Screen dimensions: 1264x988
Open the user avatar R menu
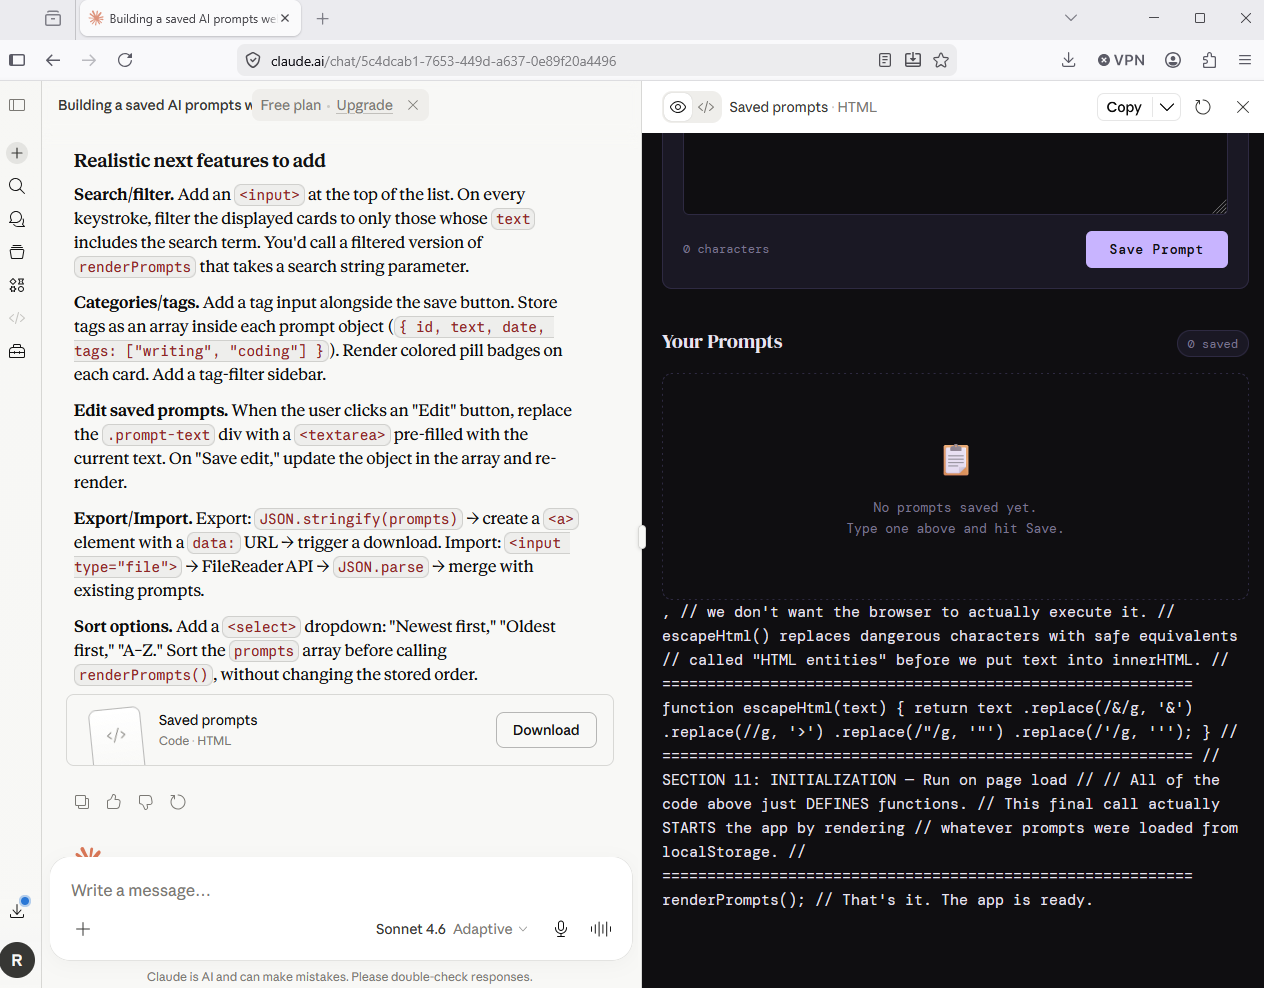pos(17,960)
